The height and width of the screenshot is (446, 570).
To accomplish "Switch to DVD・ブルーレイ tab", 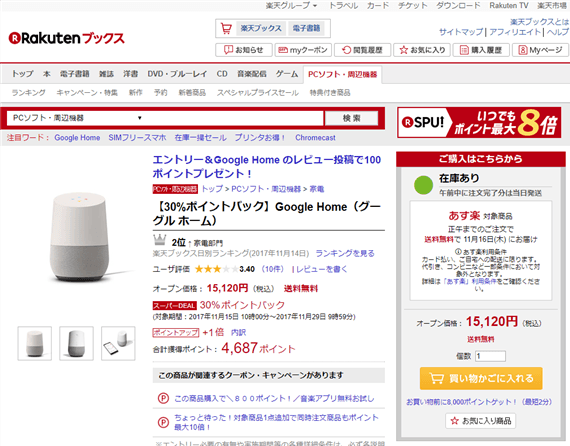I will (x=177, y=74).
